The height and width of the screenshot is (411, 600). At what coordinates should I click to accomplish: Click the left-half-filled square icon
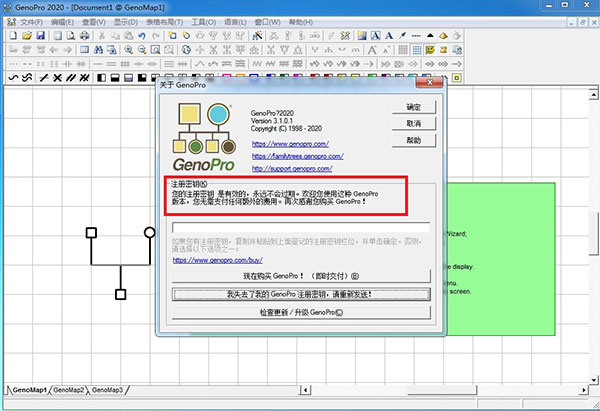tap(101, 78)
